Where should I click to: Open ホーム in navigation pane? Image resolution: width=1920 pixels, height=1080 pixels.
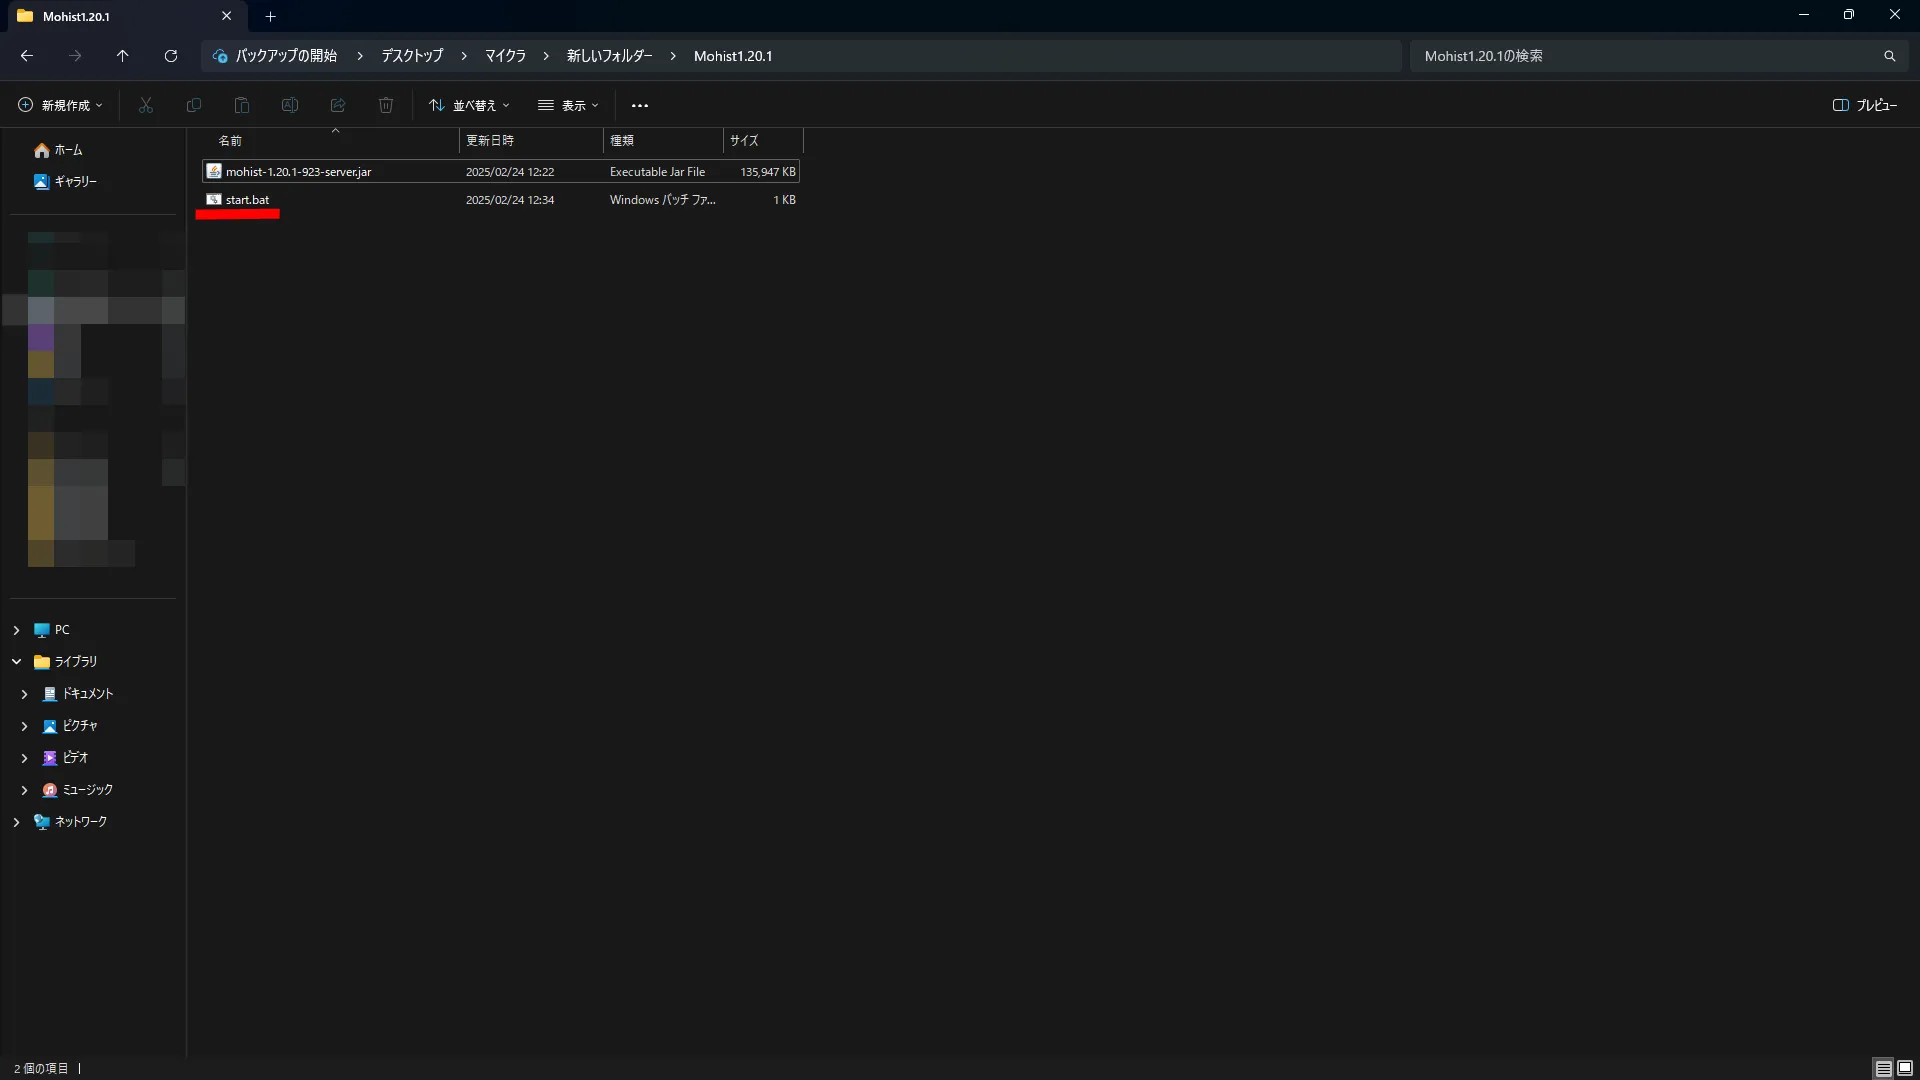68,150
